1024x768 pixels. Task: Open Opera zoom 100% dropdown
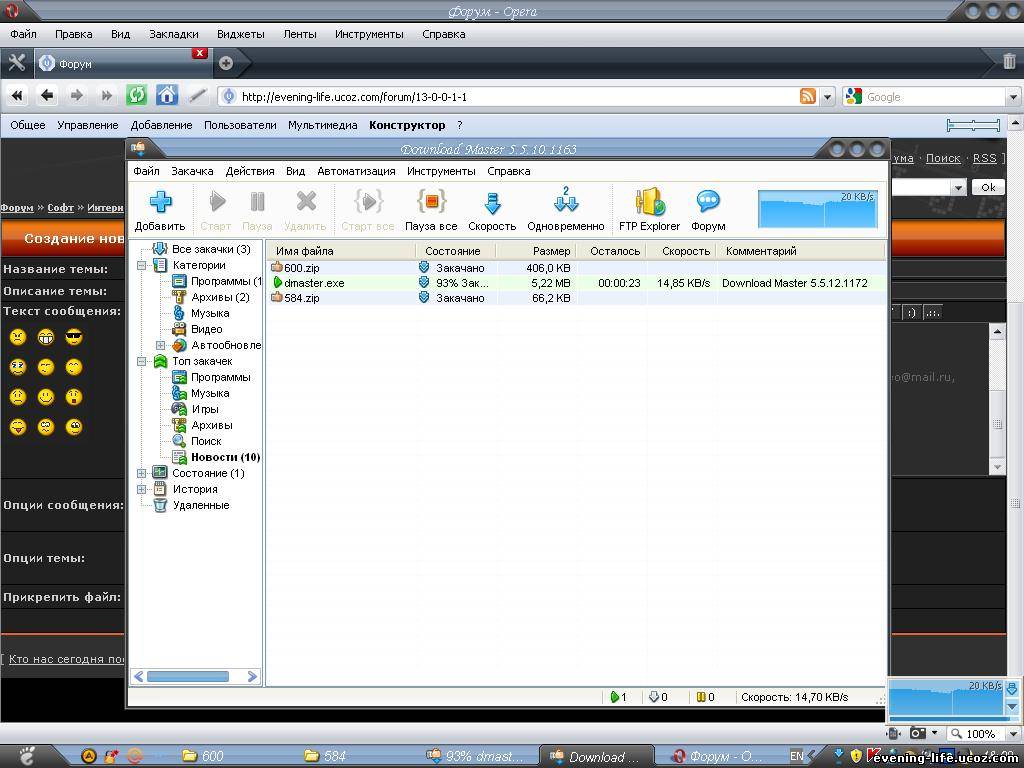click(1014, 734)
